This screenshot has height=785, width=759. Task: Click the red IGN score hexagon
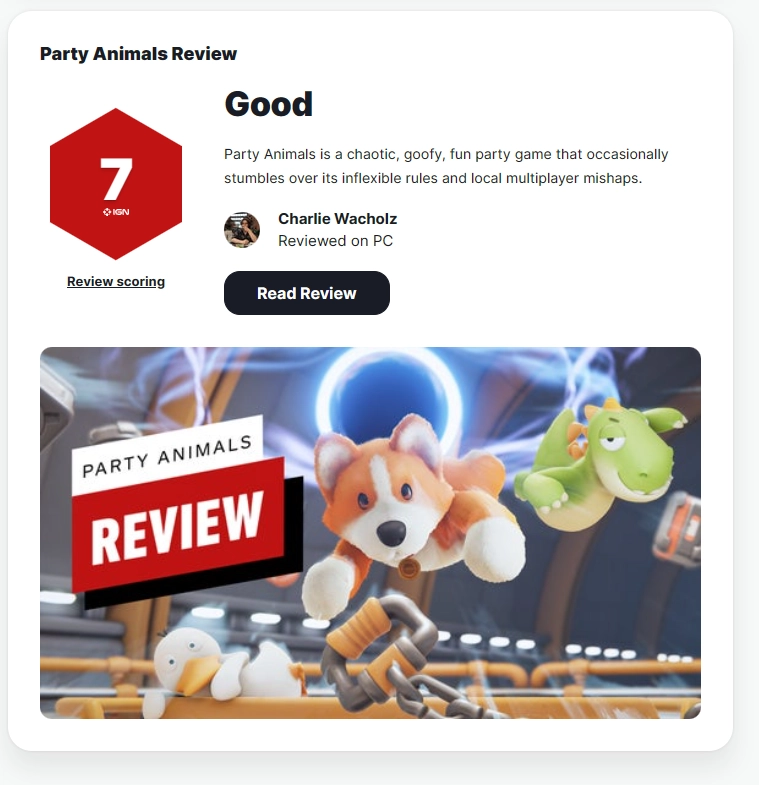tap(116, 184)
